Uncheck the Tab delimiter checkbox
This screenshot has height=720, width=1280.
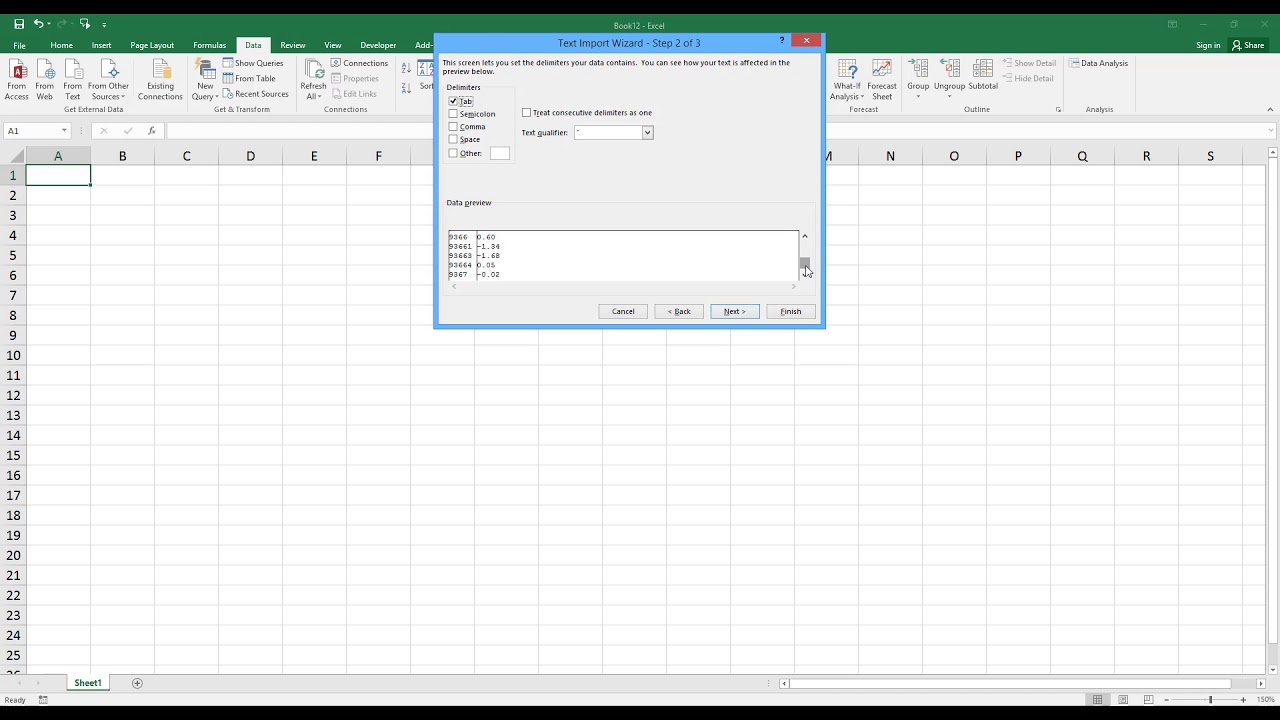point(453,101)
